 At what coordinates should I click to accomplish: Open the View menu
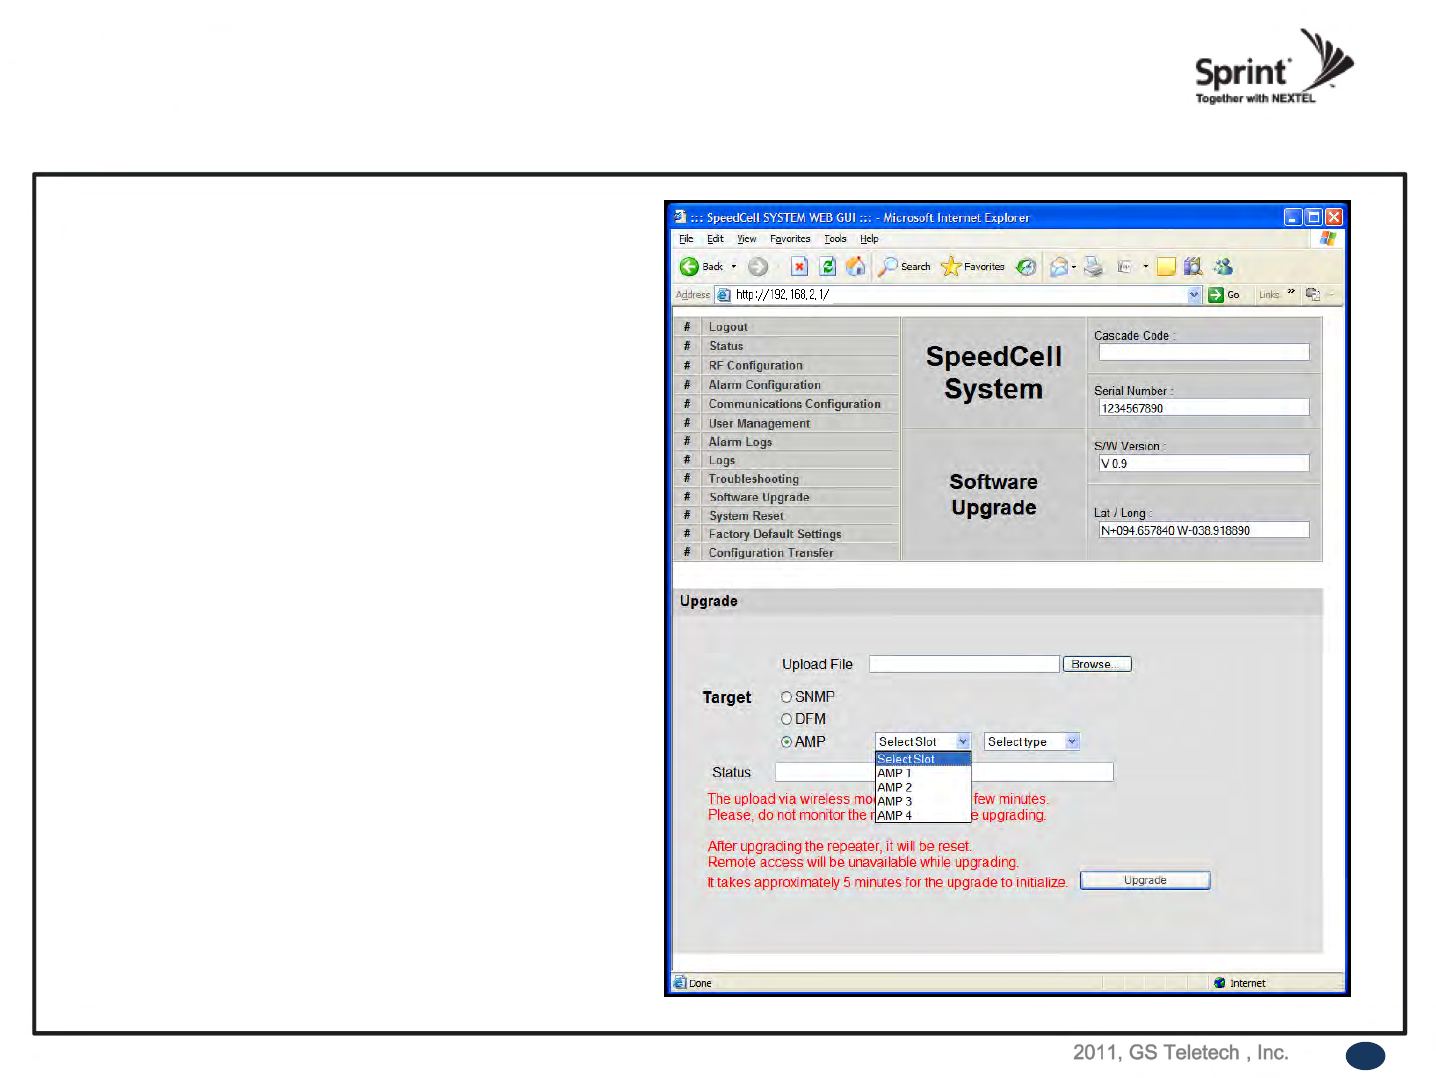(x=747, y=239)
